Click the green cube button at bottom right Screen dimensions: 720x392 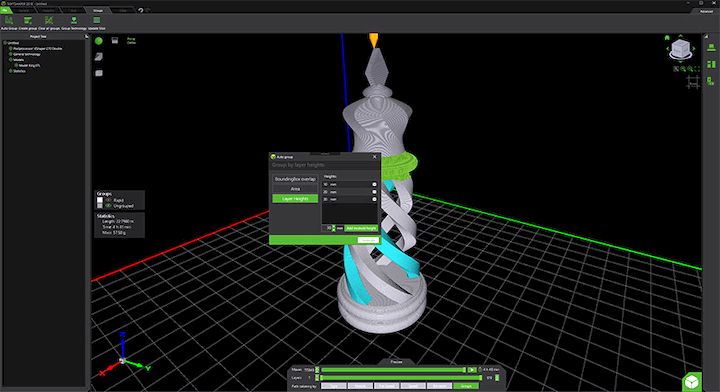click(692, 382)
